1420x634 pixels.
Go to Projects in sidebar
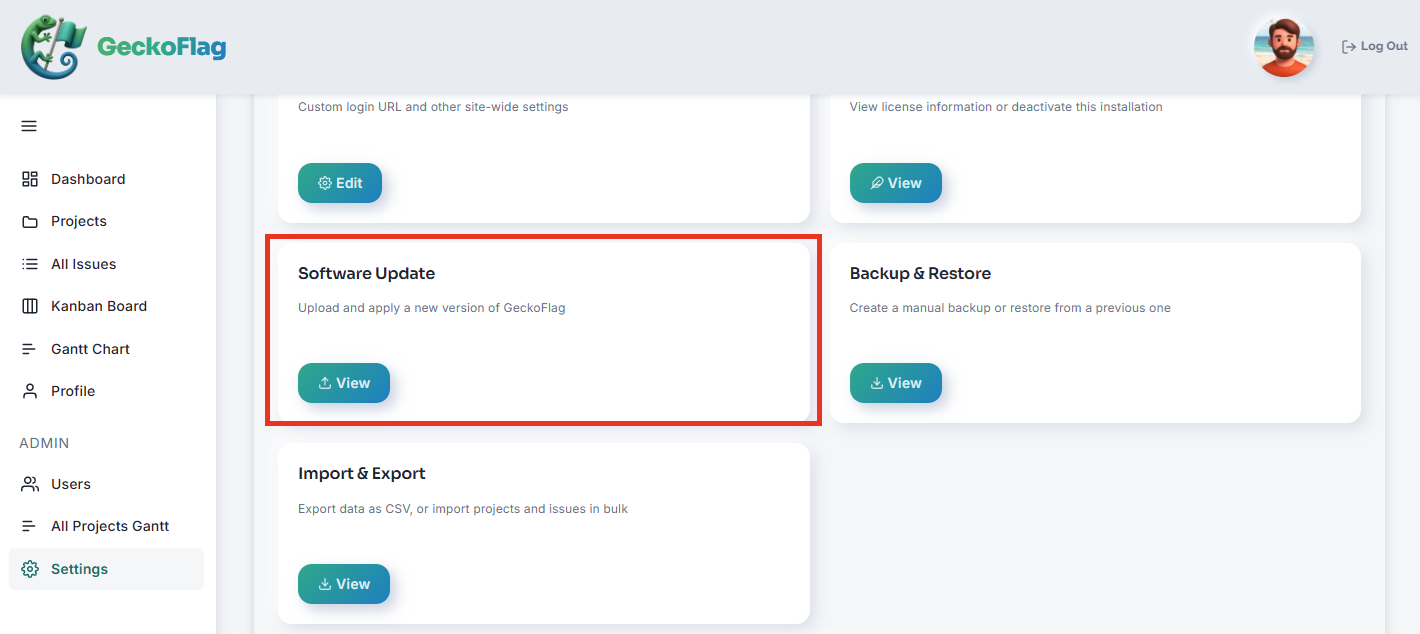pos(106,221)
